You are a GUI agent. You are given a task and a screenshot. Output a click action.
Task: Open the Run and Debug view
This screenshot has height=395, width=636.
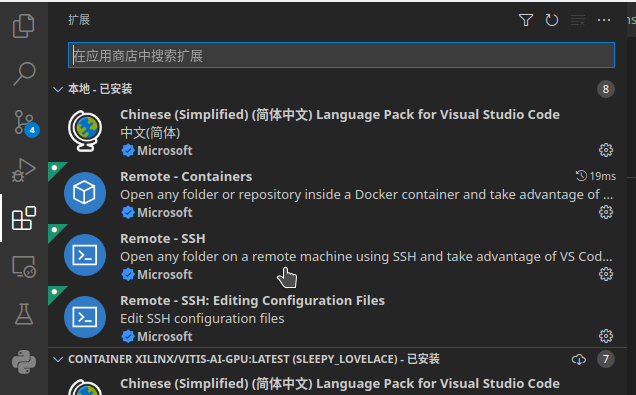(x=24, y=170)
